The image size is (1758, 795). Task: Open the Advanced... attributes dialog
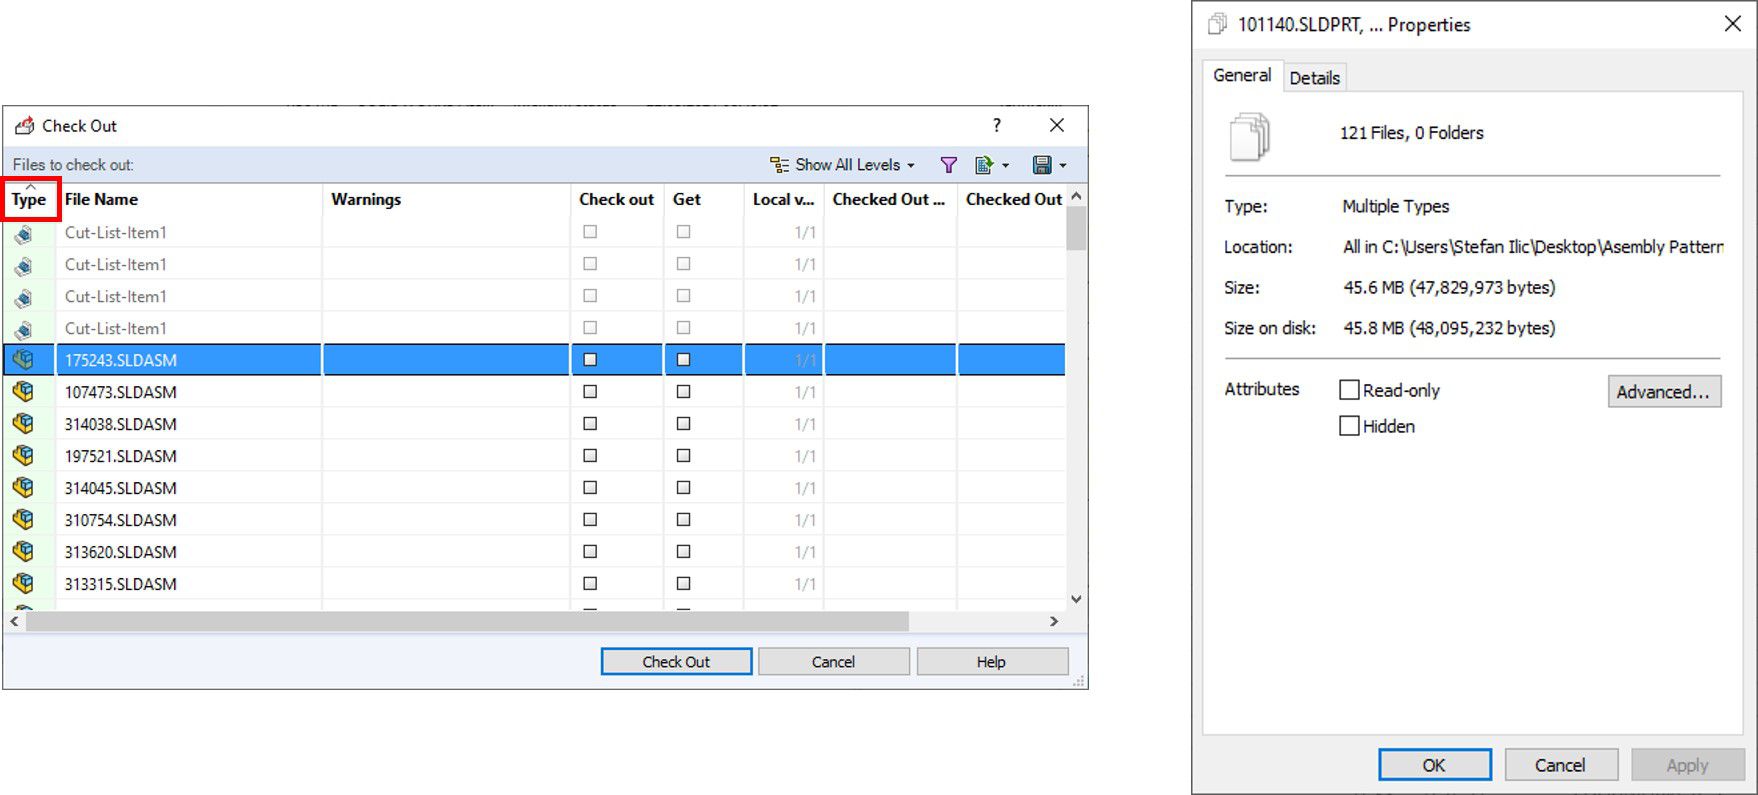coord(1664,392)
